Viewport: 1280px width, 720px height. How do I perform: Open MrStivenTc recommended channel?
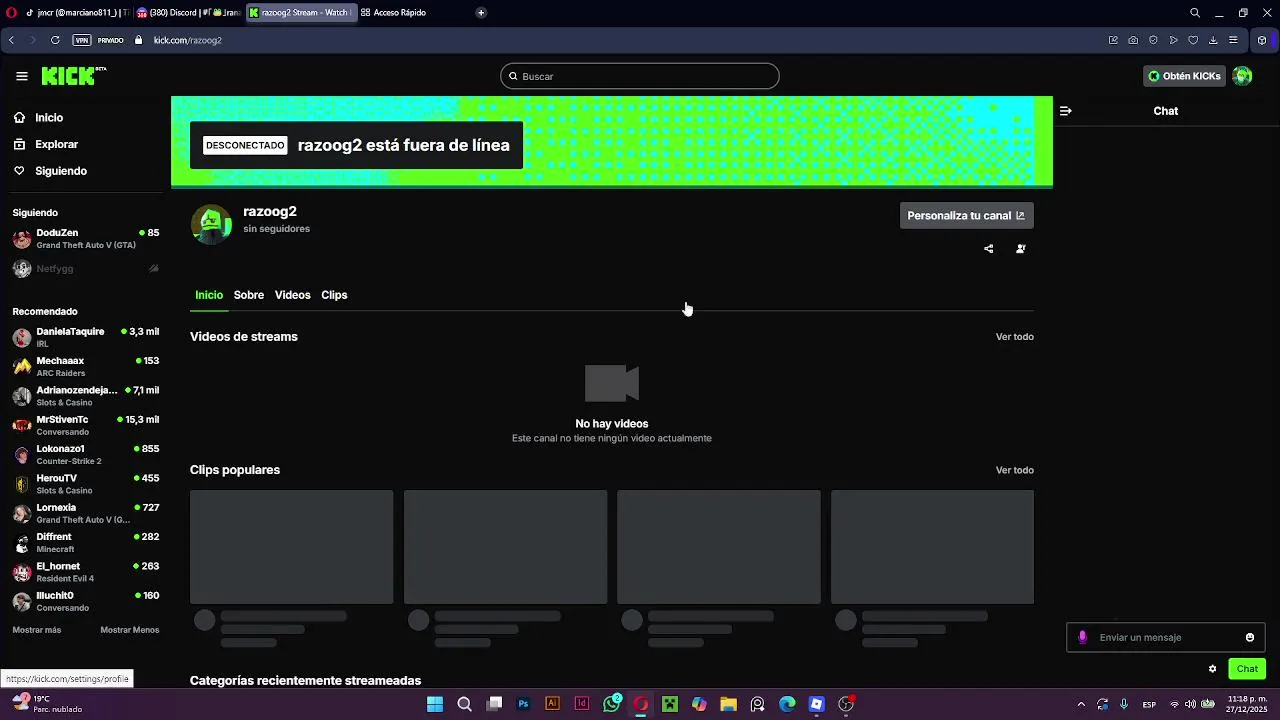point(86,425)
